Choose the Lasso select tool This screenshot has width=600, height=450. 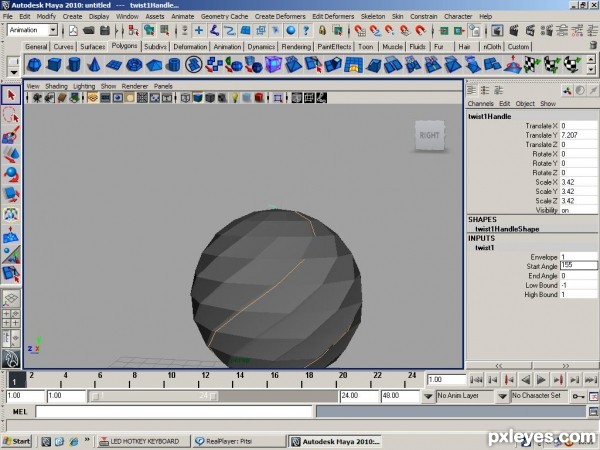[x=11, y=115]
